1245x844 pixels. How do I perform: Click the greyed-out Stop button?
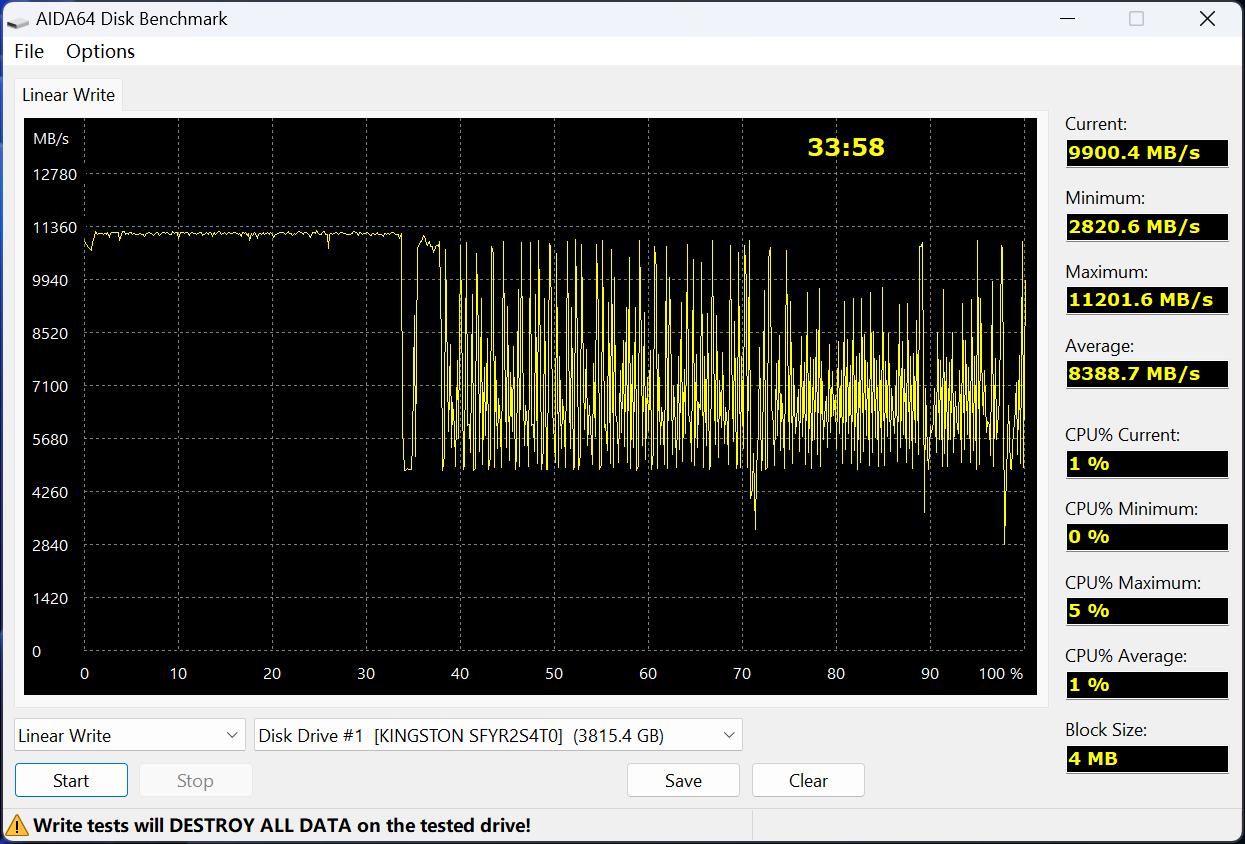pos(195,781)
